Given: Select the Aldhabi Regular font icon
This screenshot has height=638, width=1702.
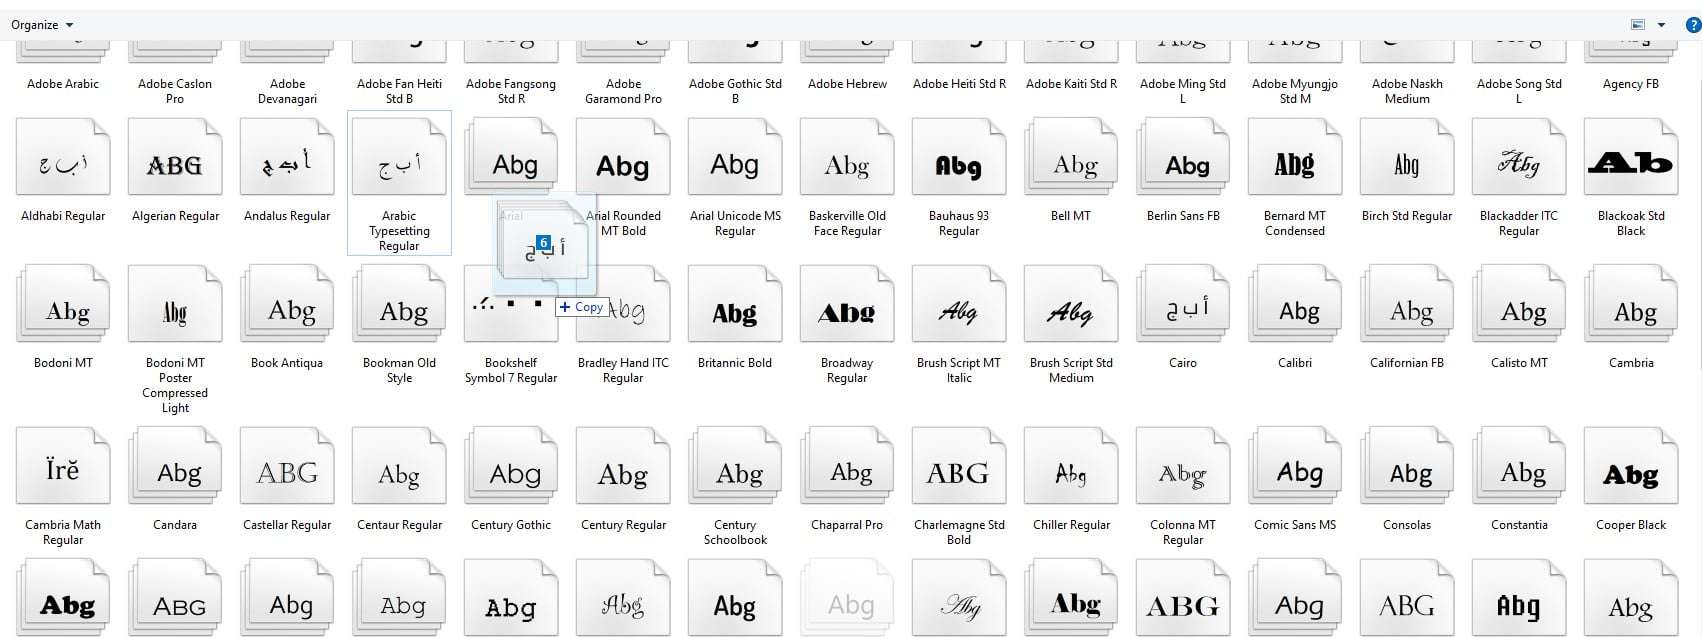Looking at the screenshot, I should (x=63, y=157).
